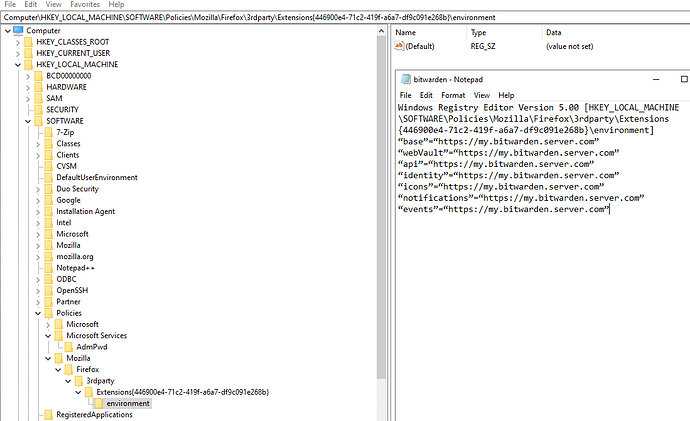Click the Intel folder icon
This screenshot has width=690, height=421.
pyautogui.click(x=49, y=223)
